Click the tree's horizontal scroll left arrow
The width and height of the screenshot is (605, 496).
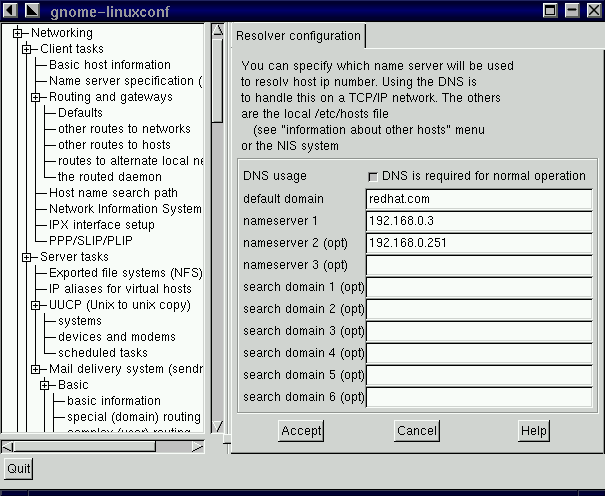(x=7, y=445)
